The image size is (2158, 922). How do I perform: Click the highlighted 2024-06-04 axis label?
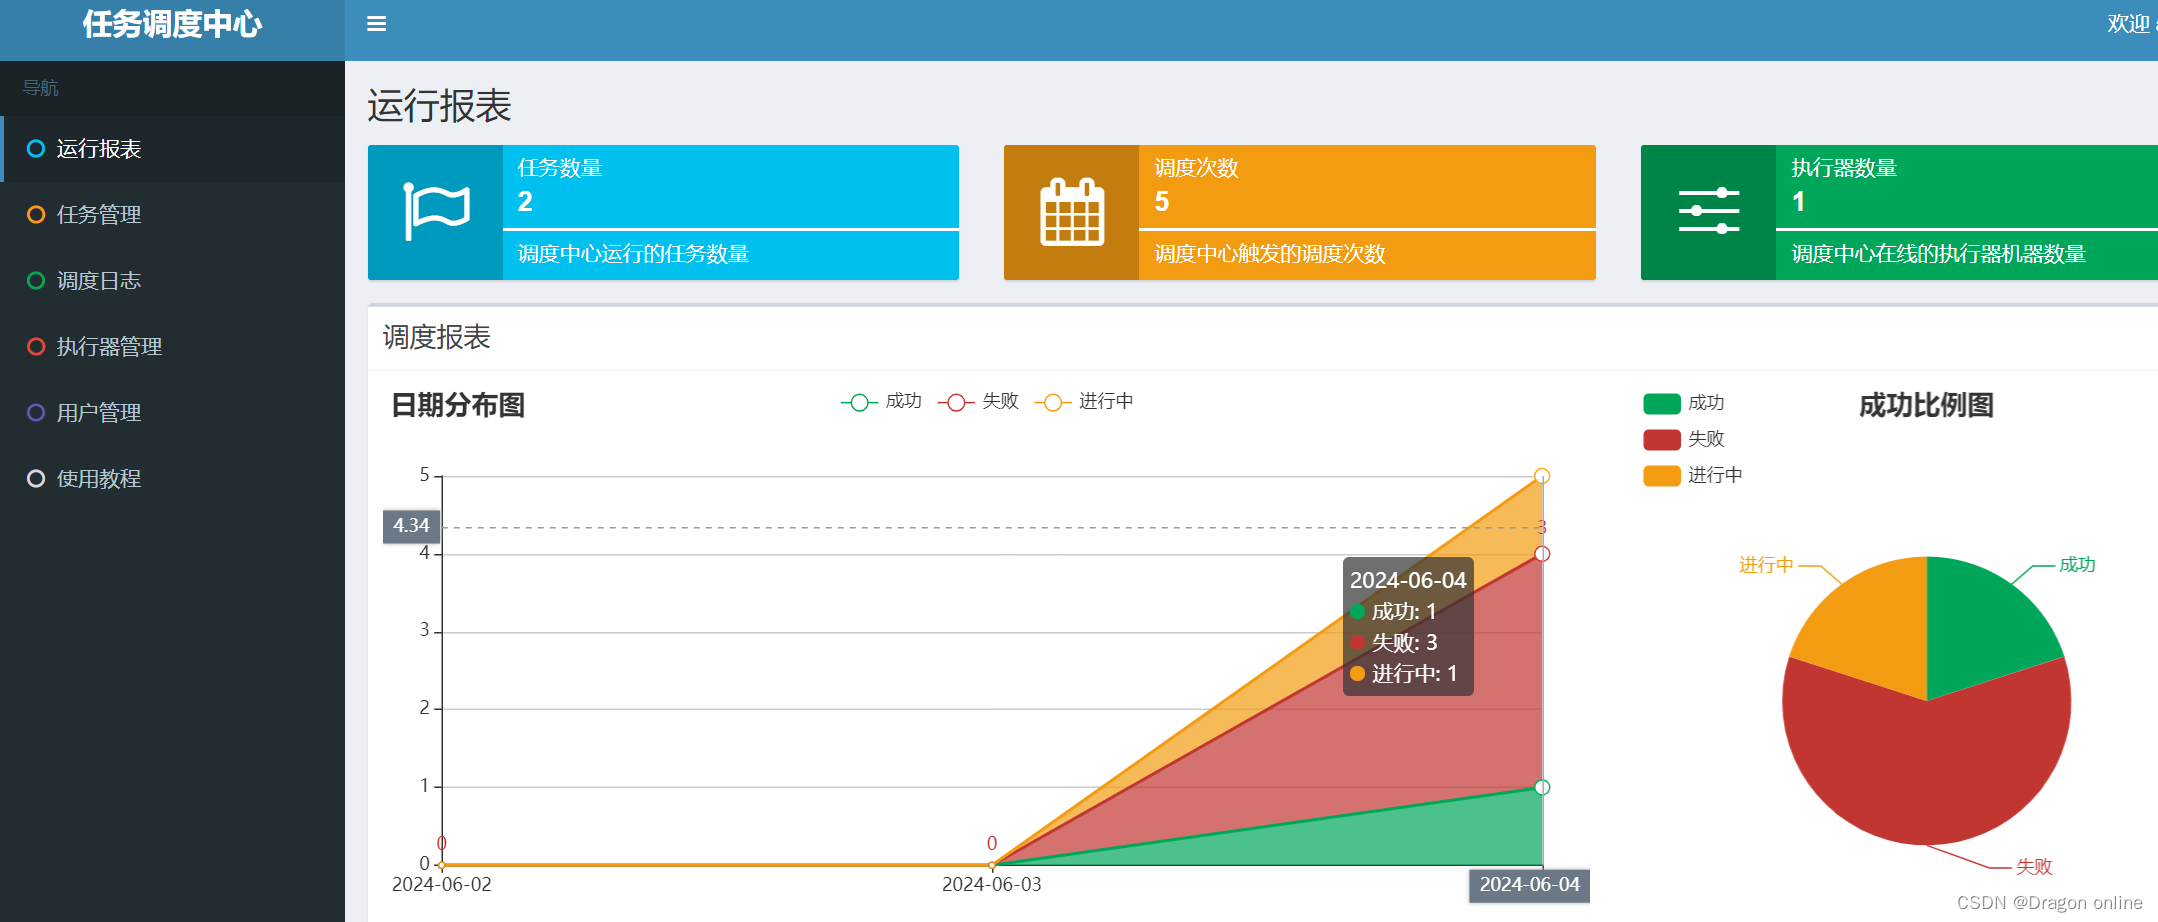point(1529,885)
